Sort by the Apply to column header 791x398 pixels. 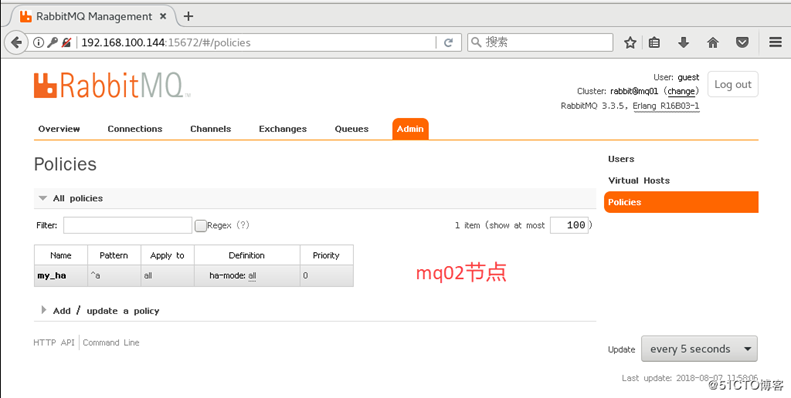click(x=167, y=255)
